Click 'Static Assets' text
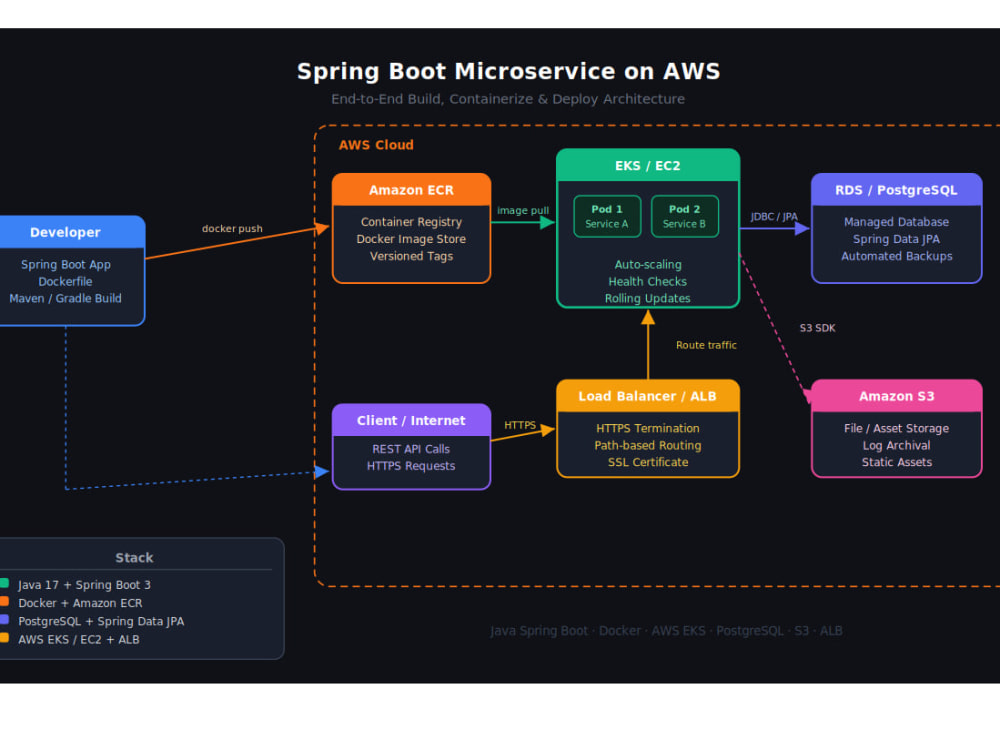Viewport: 1000px width, 750px height. tap(897, 462)
